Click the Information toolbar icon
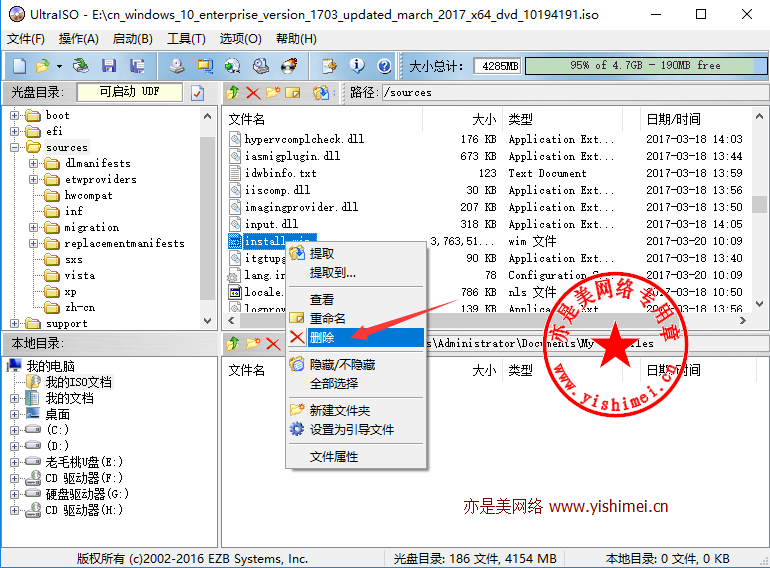Viewport: 770px width, 568px height. coord(357,65)
